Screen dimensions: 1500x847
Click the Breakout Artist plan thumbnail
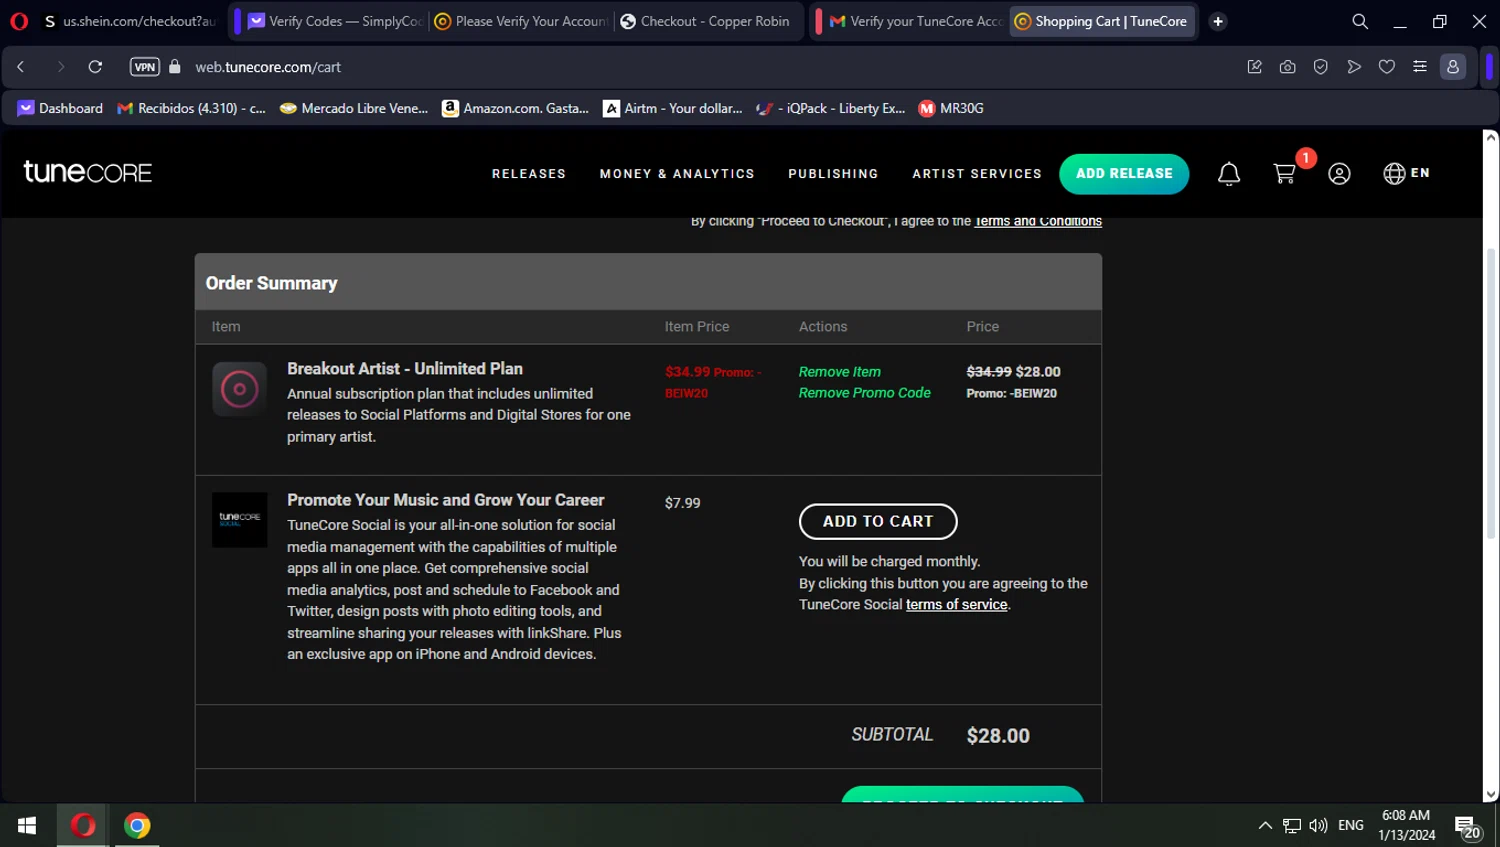pyautogui.click(x=239, y=389)
